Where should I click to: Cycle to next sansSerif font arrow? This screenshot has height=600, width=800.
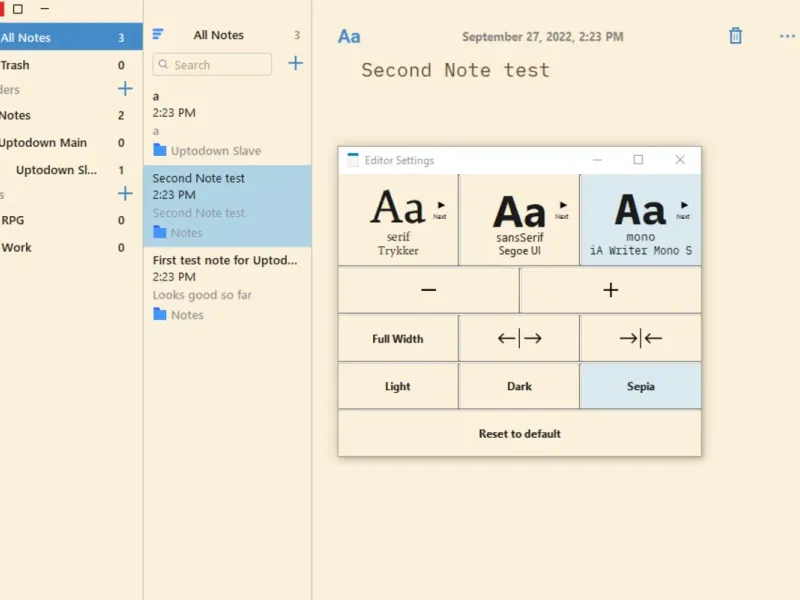[562, 209]
